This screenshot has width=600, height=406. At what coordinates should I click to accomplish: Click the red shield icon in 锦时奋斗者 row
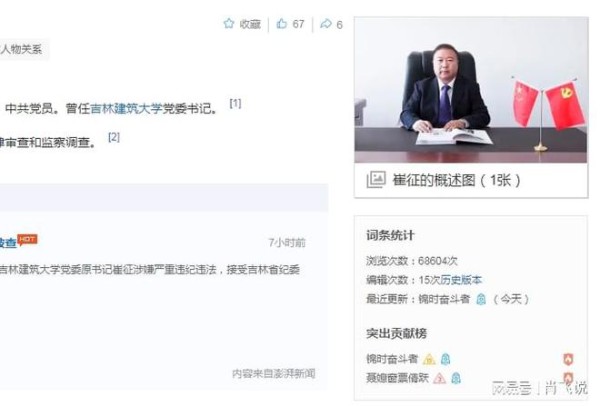pyautogui.click(x=568, y=359)
